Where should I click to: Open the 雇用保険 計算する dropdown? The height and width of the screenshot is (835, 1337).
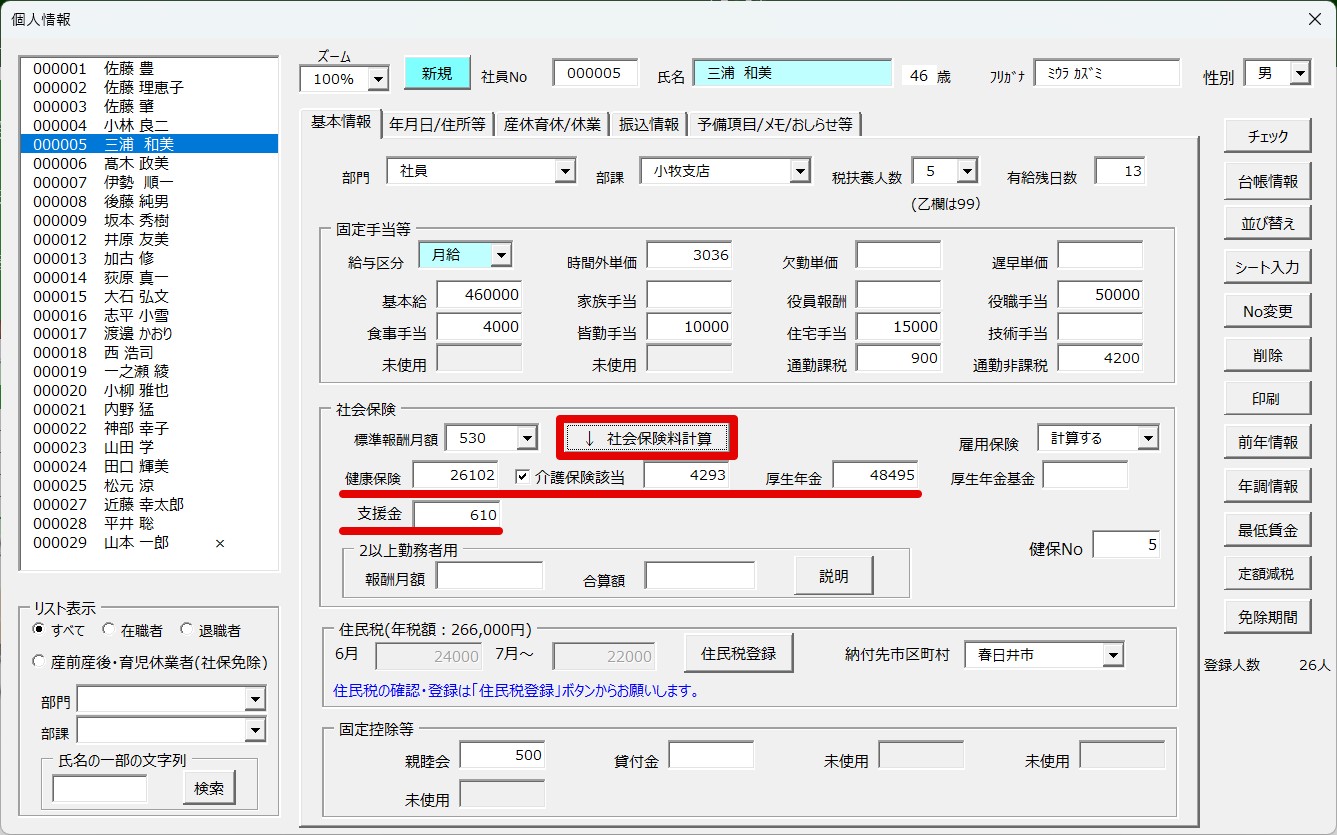[1148, 438]
